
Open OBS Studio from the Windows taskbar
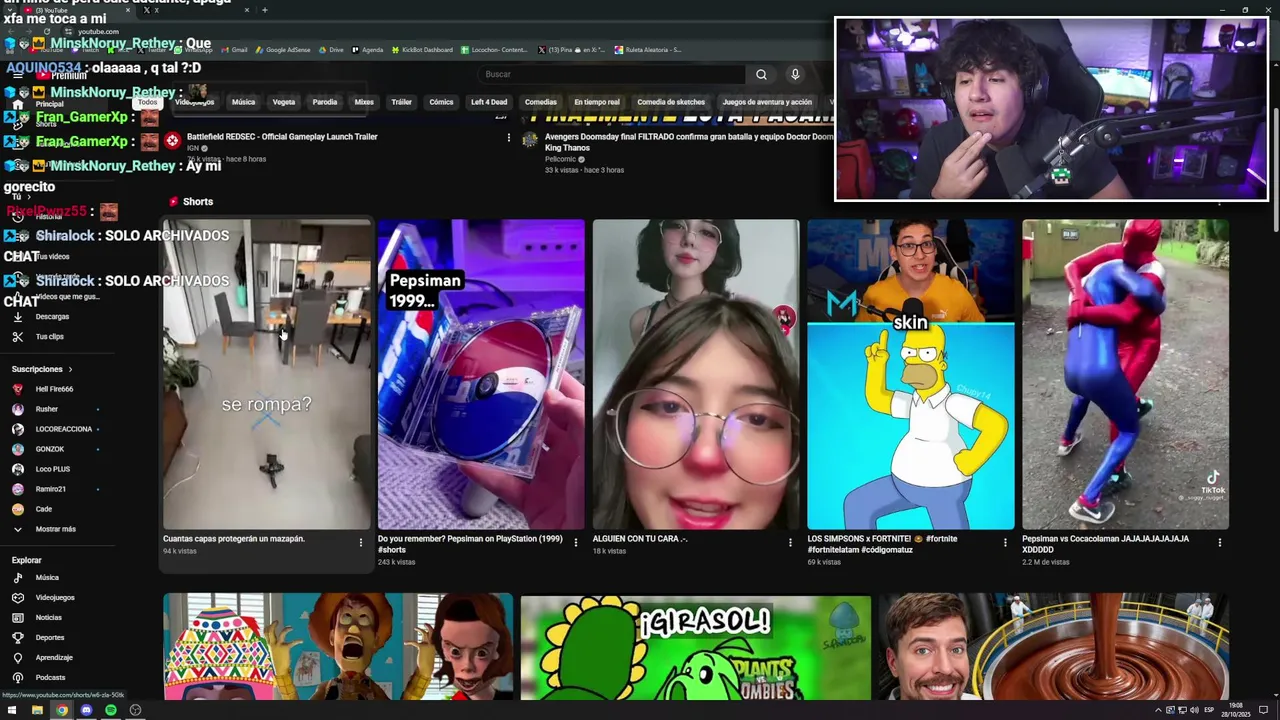(135, 710)
